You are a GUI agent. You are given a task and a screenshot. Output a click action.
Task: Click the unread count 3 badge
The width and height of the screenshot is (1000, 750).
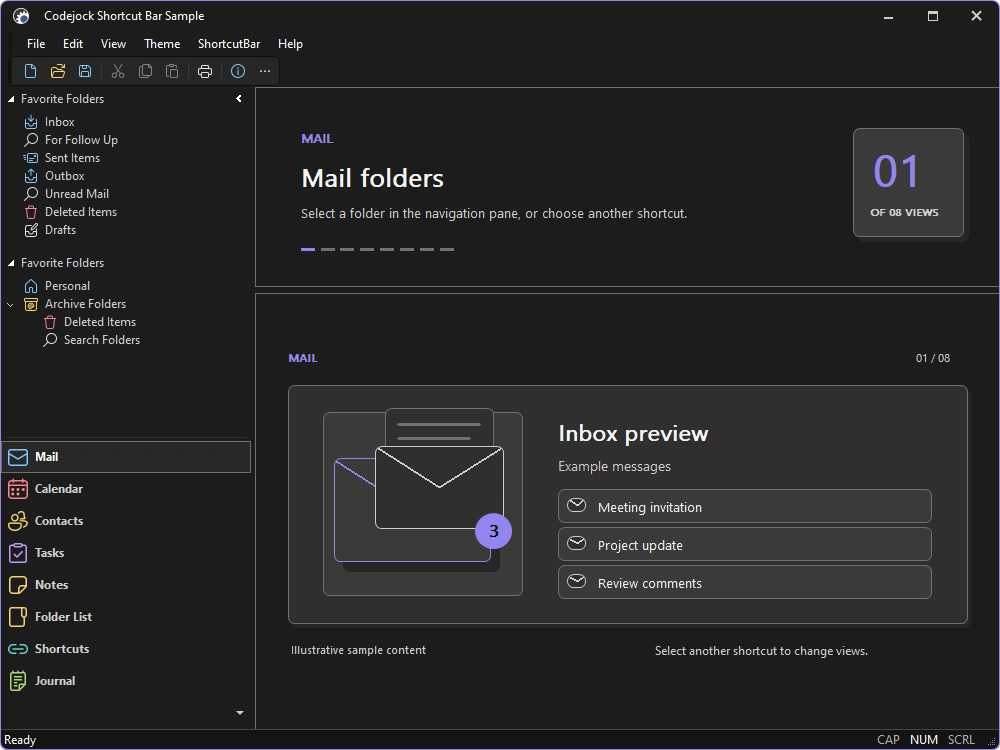494,531
